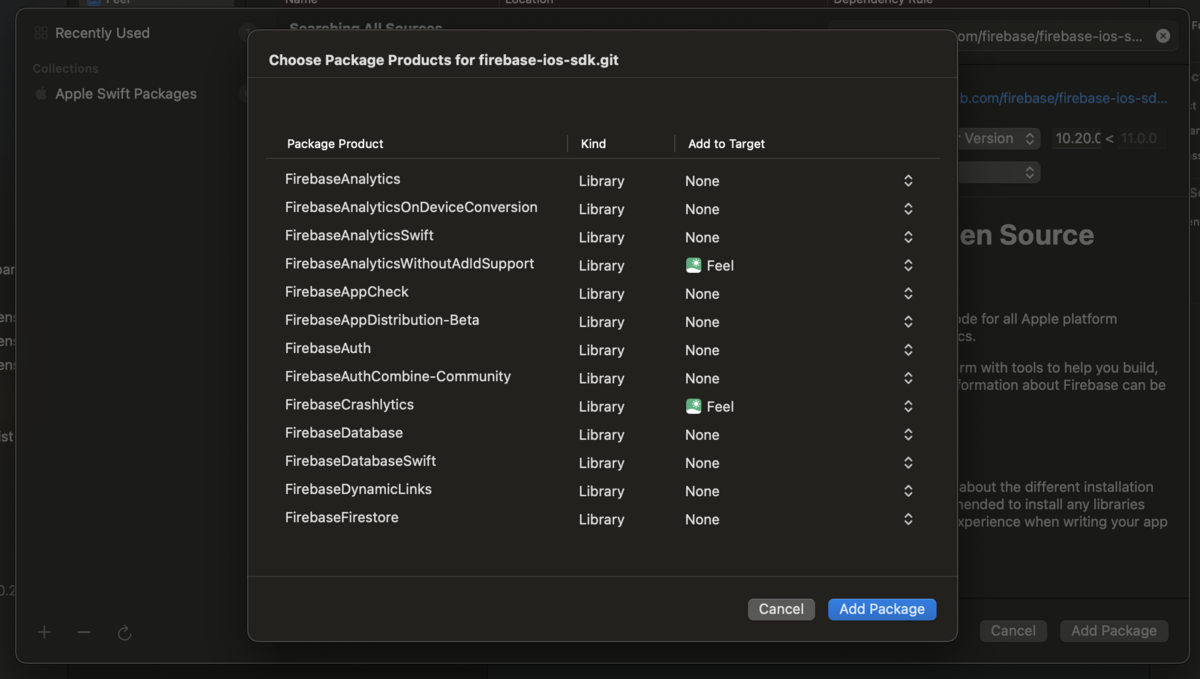Refresh package collections with the circular arrow
Screen dimensions: 1200x679
(x=124, y=632)
